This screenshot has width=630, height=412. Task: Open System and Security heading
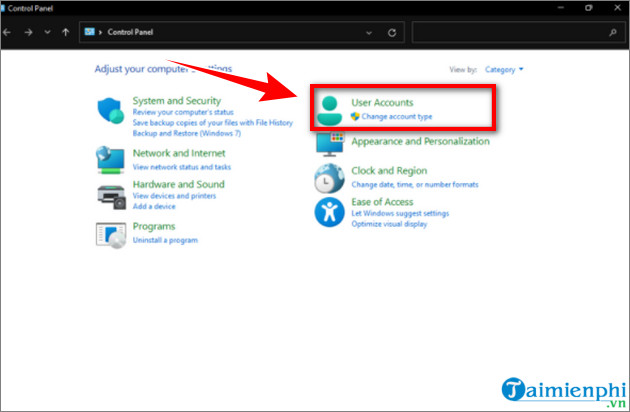pyautogui.click(x=177, y=100)
